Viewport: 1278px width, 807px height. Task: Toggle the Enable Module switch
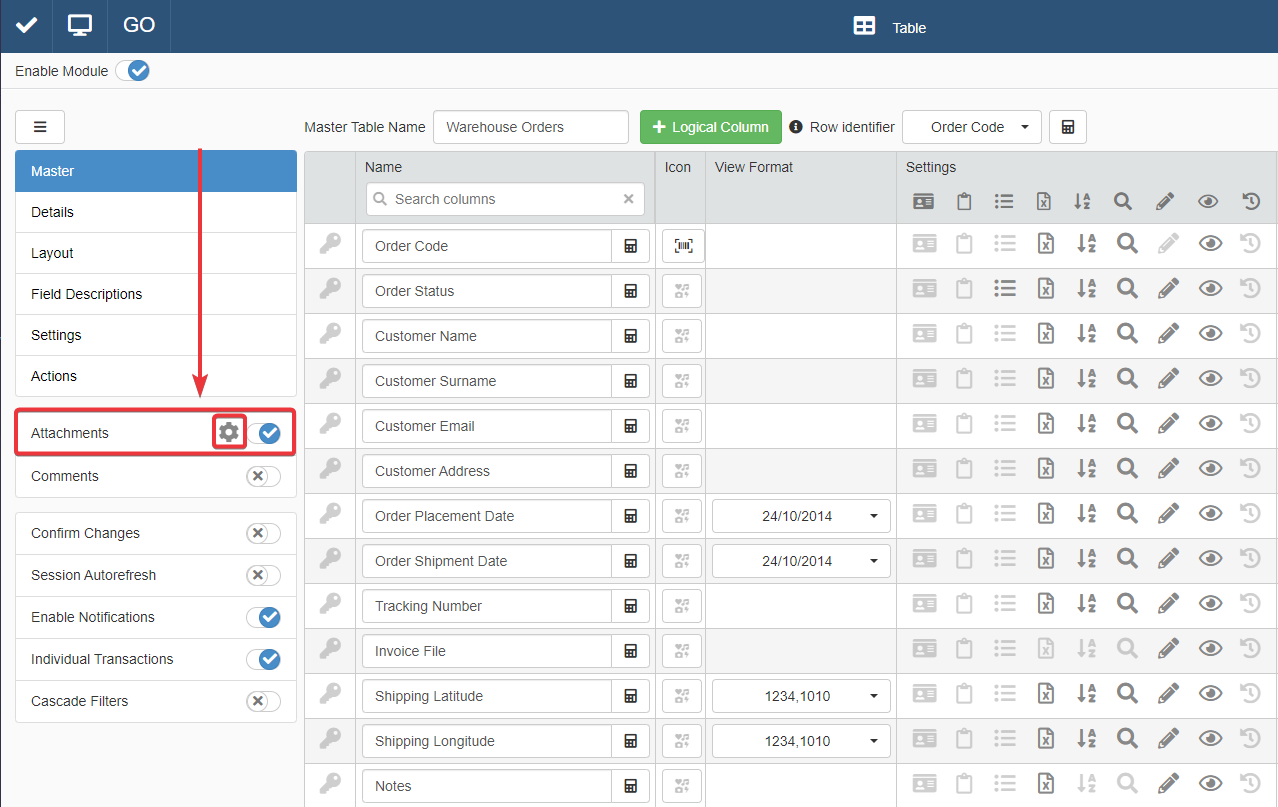132,71
